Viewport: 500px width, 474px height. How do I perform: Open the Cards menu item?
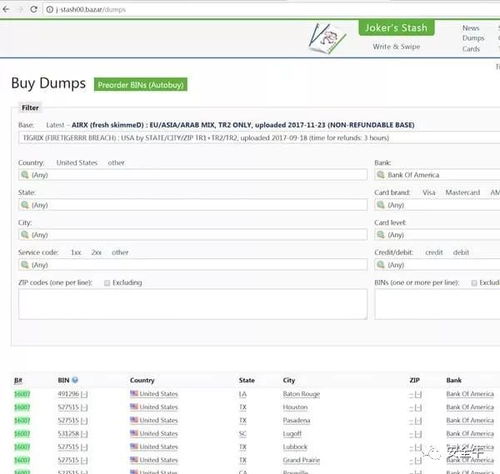[x=471, y=49]
